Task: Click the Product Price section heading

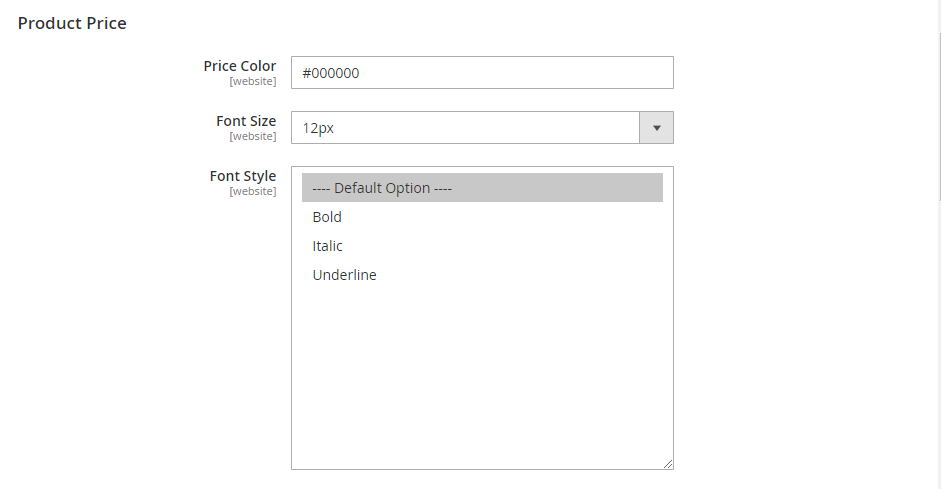Action: [72, 23]
